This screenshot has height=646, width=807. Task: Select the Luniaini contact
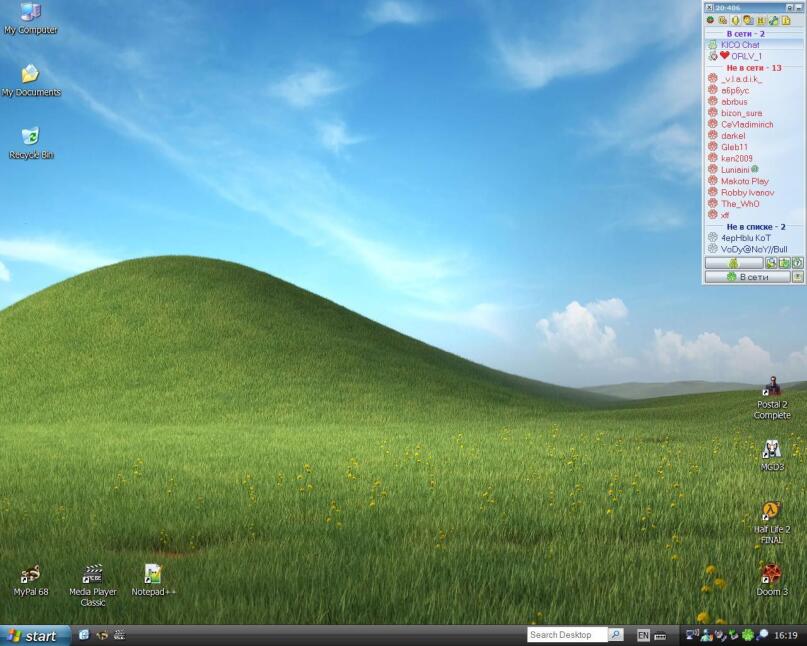coord(753,169)
